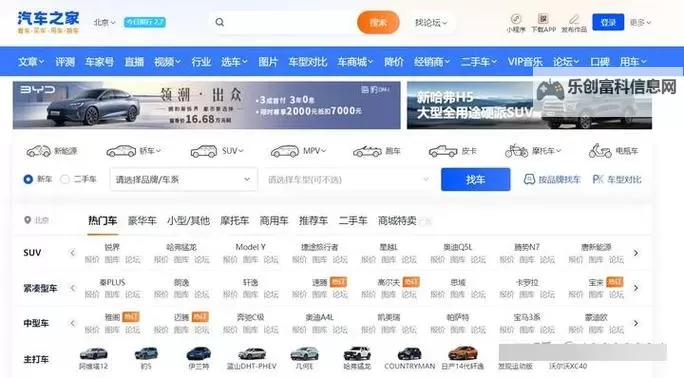Screen dimensions: 684x378
Task: Open the 小程序 mini-program icon
Action: [516, 19]
